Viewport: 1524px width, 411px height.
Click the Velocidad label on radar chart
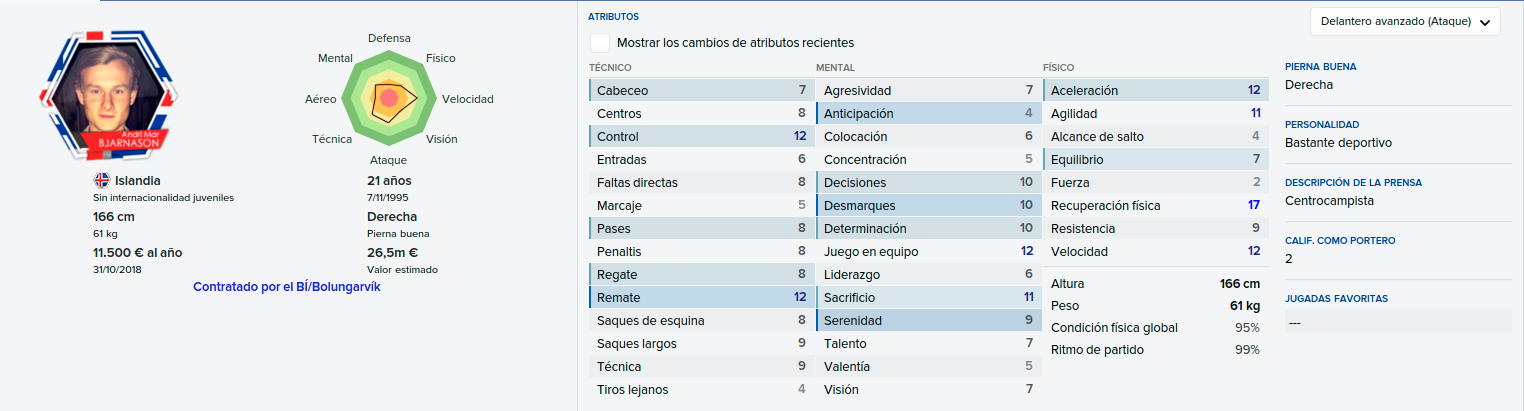468,99
